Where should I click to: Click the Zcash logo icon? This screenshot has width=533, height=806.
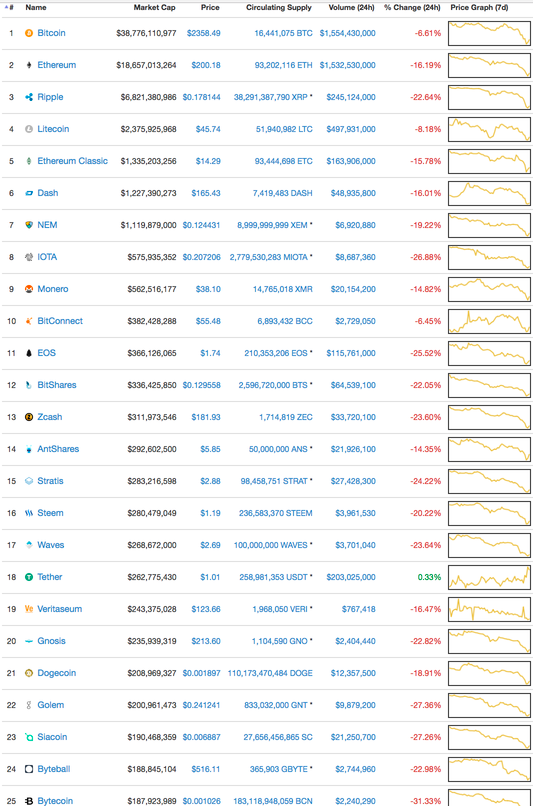(x=29, y=417)
